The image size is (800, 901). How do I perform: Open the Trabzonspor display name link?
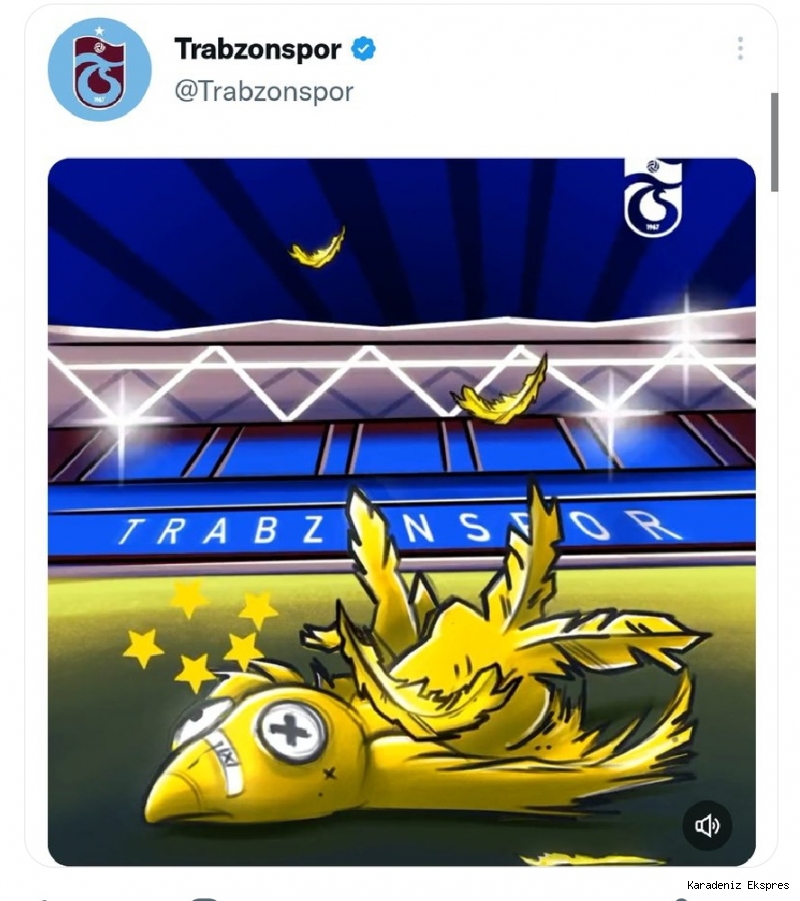pyautogui.click(x=258, y=49)
